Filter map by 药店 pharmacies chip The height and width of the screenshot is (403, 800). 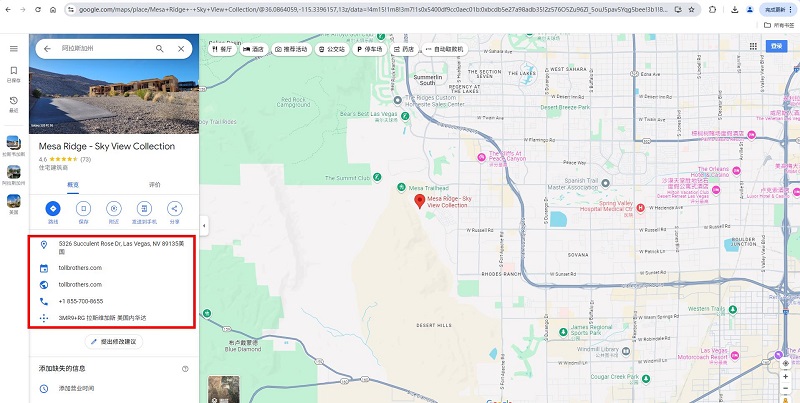(x=404, y=49)
